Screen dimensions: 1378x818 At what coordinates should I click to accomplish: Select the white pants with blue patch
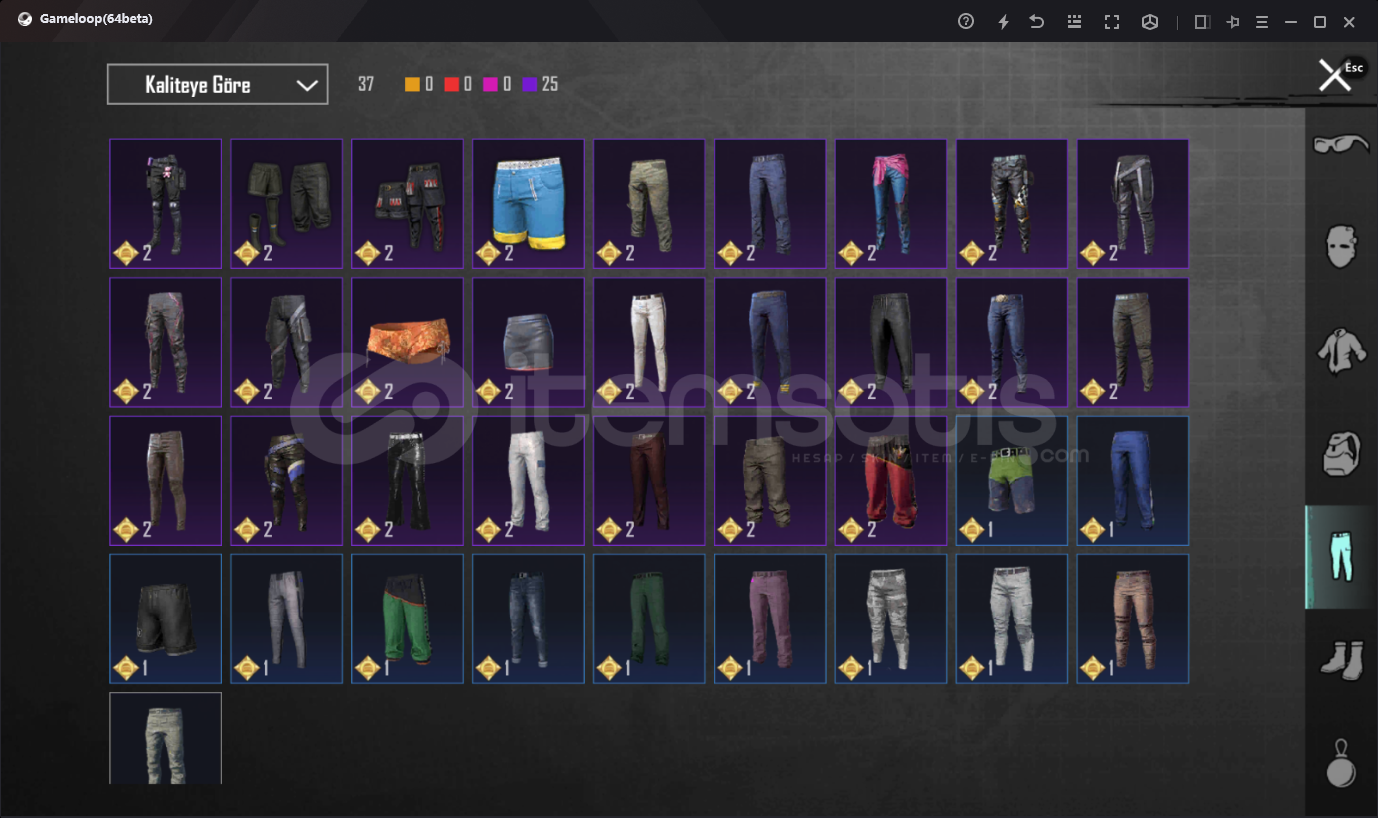pos(528,481)
